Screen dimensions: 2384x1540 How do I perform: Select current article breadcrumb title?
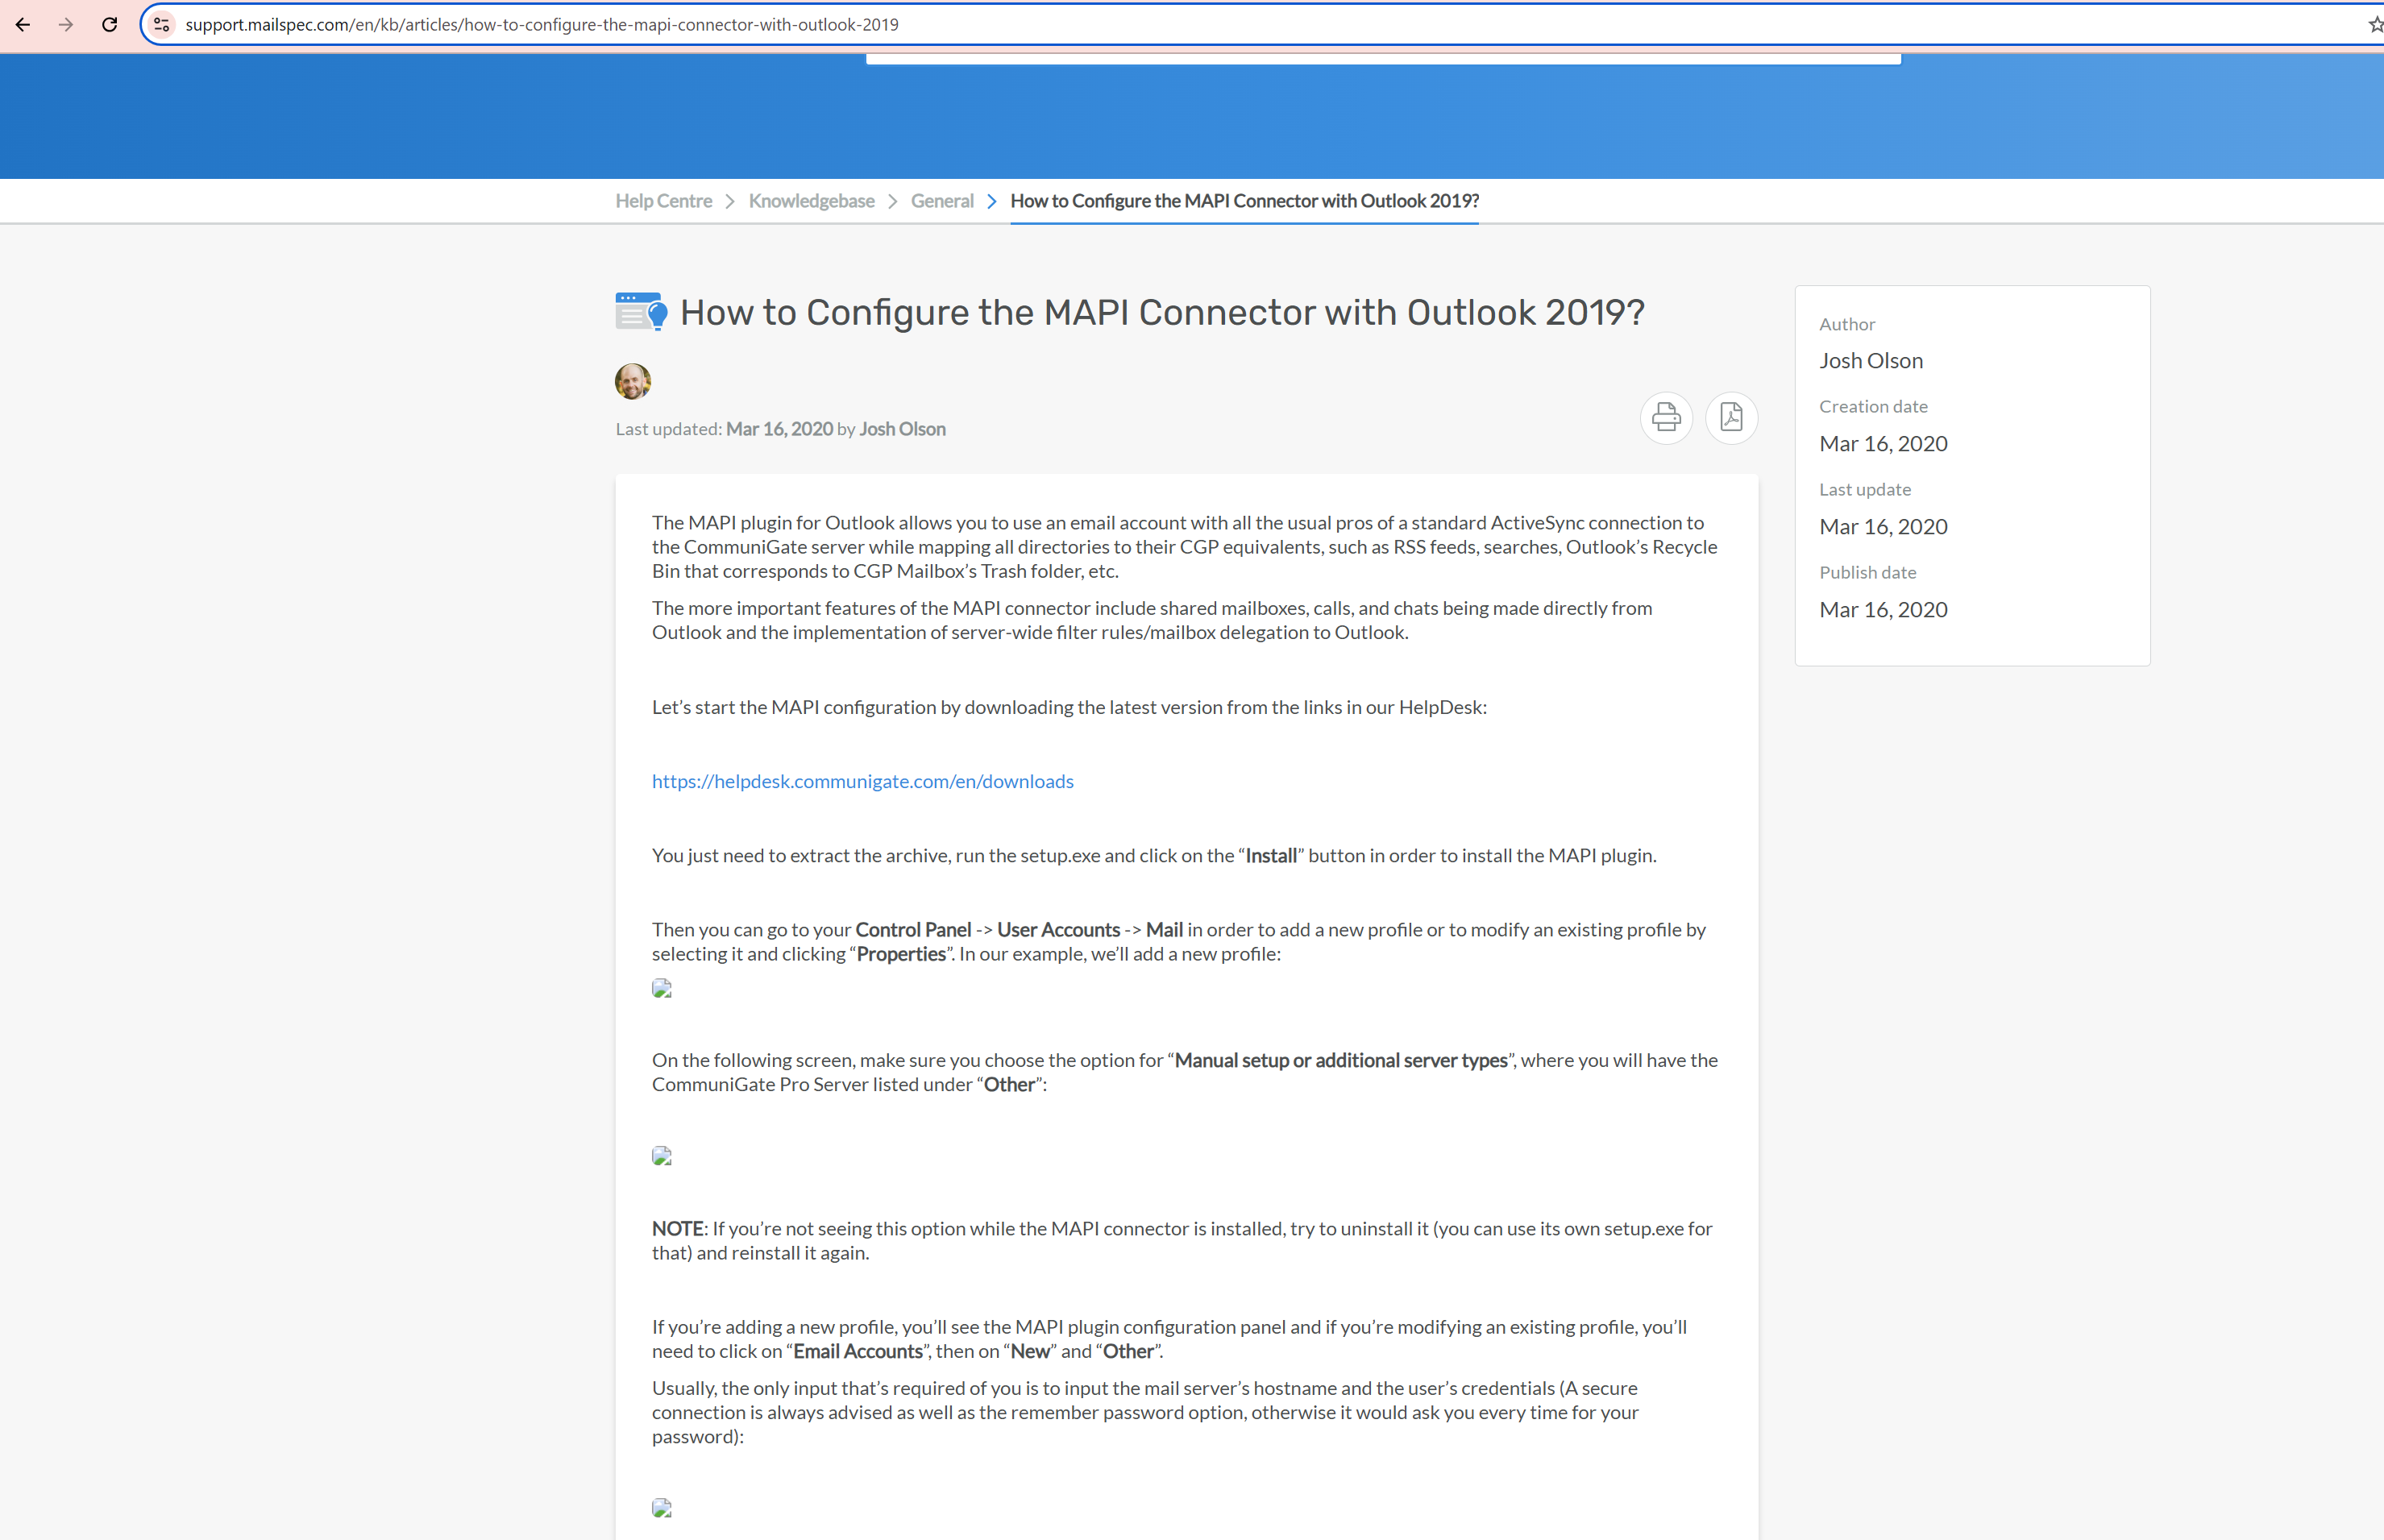pos(1244,201)
